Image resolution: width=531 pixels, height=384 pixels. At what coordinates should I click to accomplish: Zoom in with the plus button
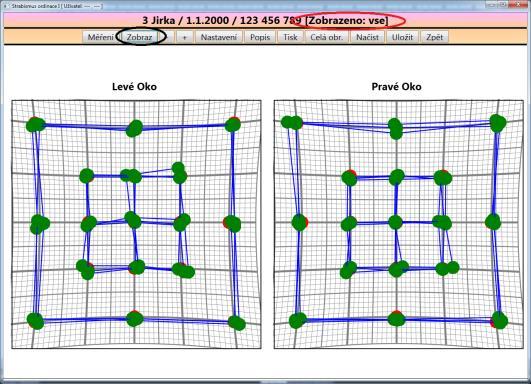[185, 37]
